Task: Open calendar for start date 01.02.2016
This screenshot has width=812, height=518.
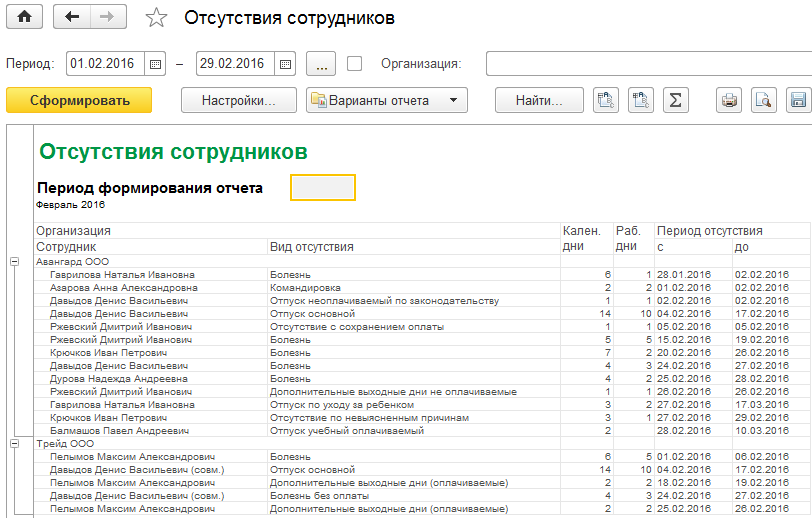Action: point(155,64)
